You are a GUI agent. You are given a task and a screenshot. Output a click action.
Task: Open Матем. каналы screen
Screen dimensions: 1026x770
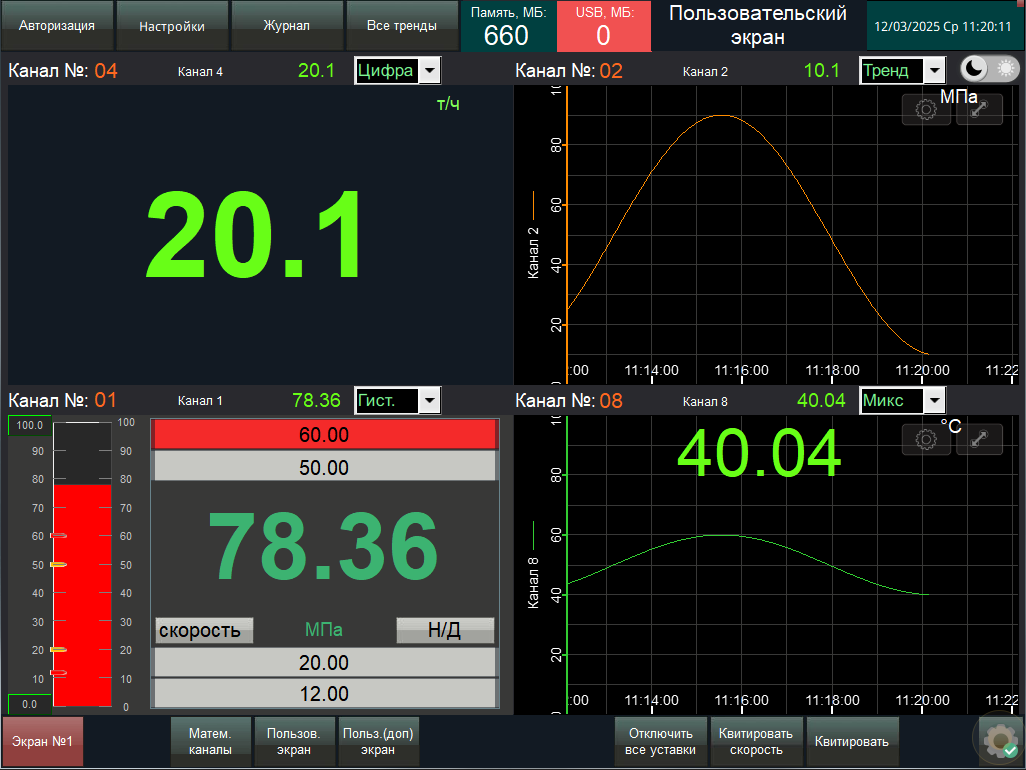[210, 741]
